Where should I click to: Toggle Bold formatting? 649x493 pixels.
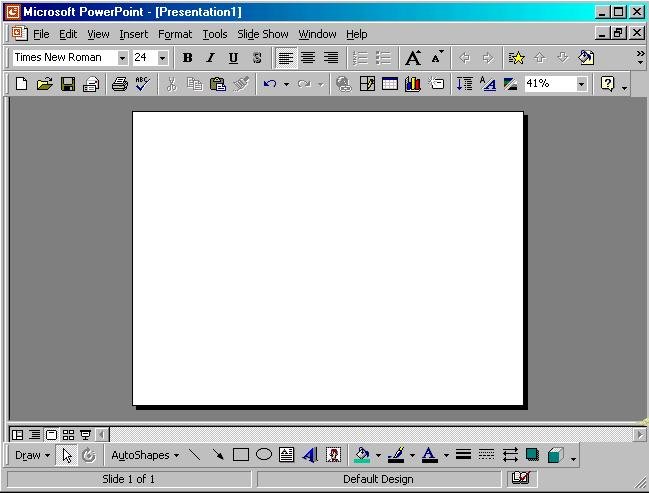187,58
